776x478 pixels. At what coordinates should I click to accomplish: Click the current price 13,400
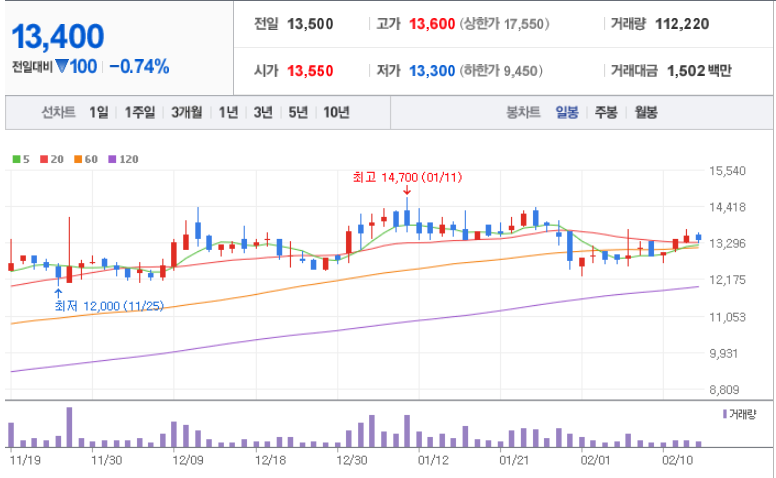[57, 37]
